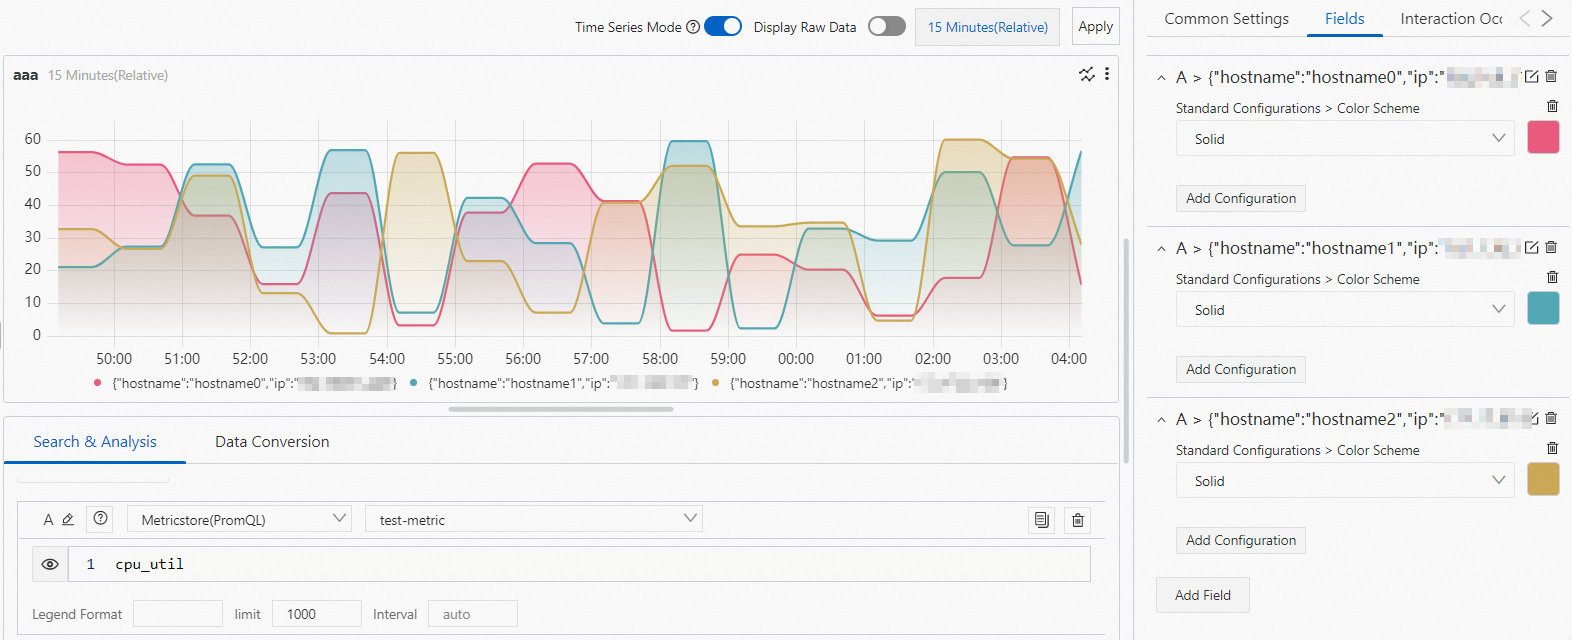Click the Time Series Mode help icon
The width and height of the screenshot is (1572, 640).
pos(693,27)
